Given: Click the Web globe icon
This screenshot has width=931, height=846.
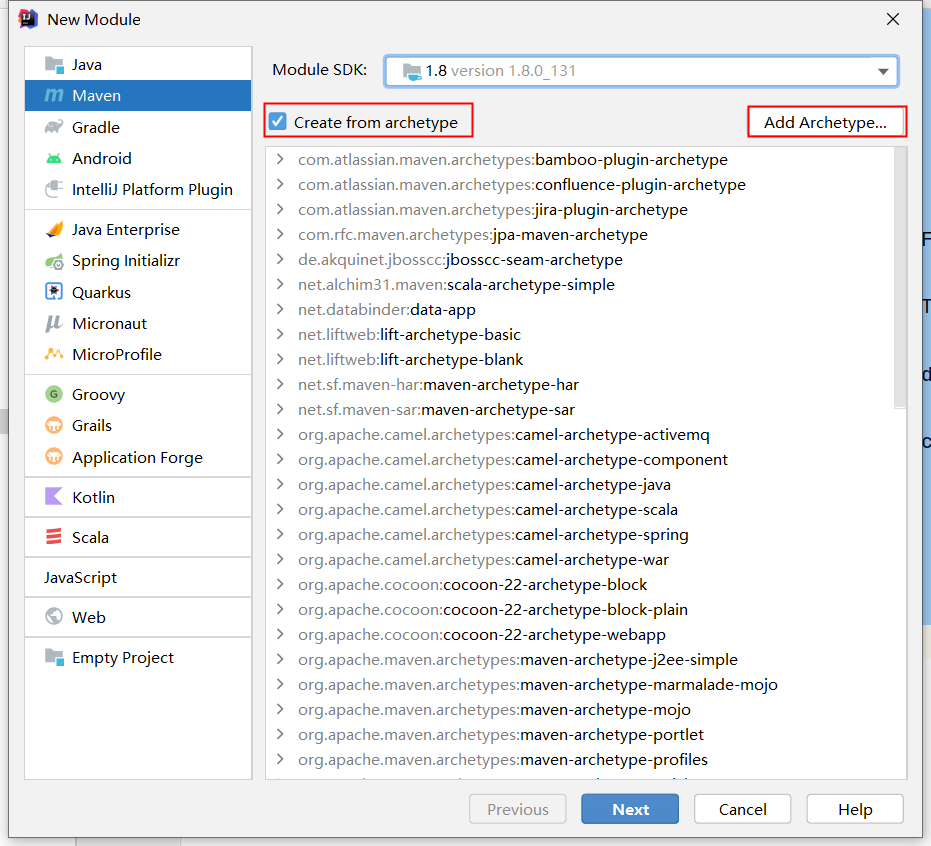Looking at the screenshot, I should [x=54, y=617].
